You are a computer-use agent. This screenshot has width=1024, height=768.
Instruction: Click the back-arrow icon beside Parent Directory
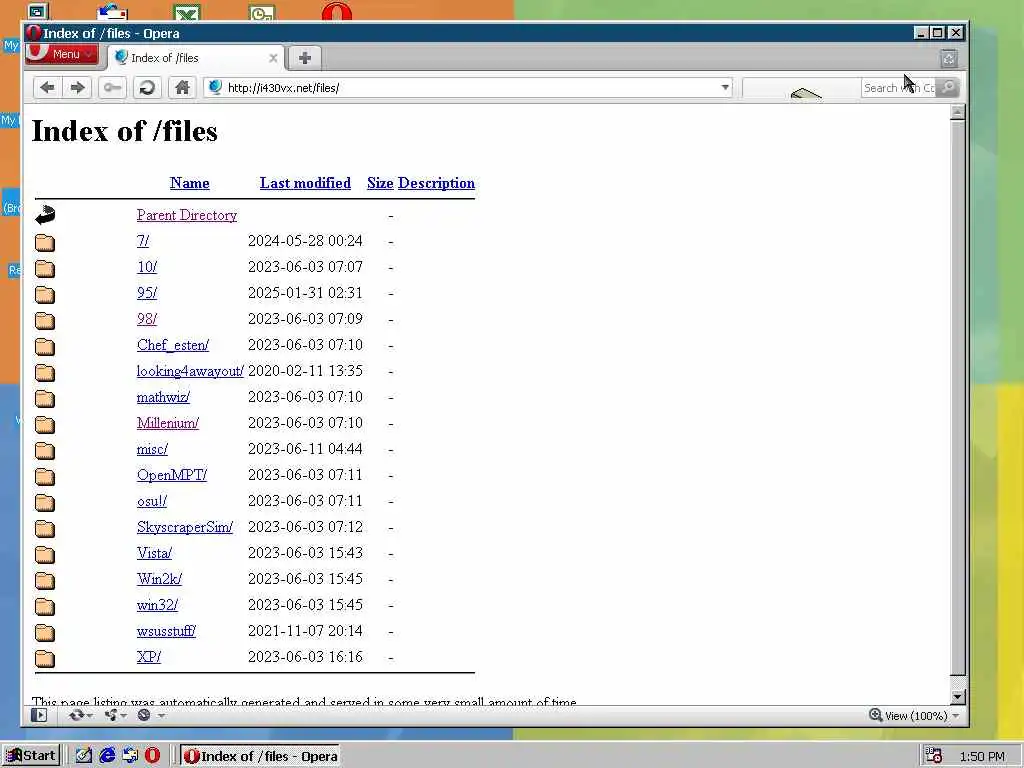[44, 215]
